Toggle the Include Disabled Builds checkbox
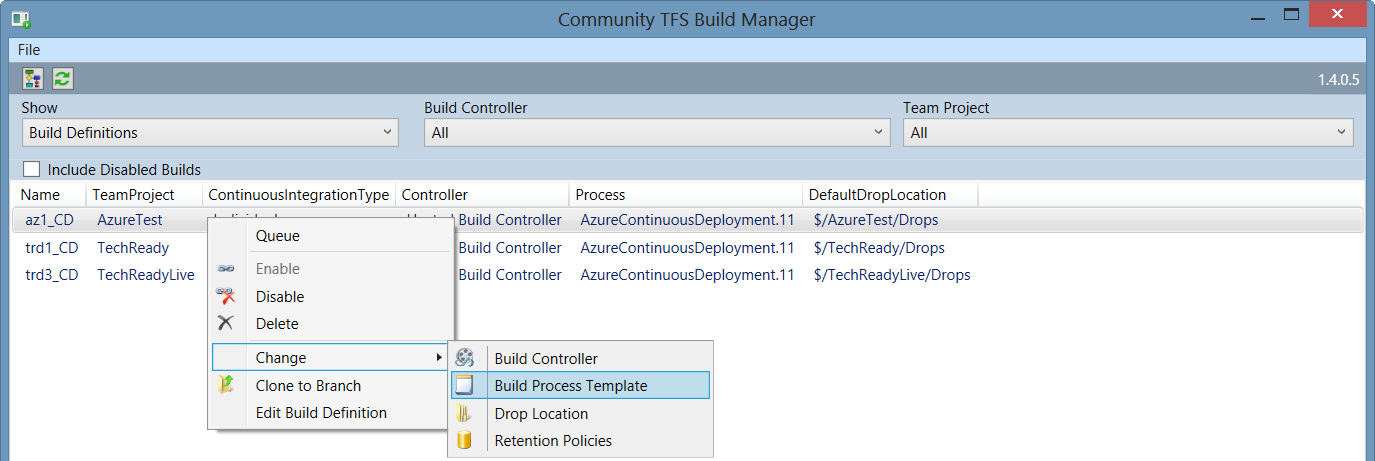 32,169
